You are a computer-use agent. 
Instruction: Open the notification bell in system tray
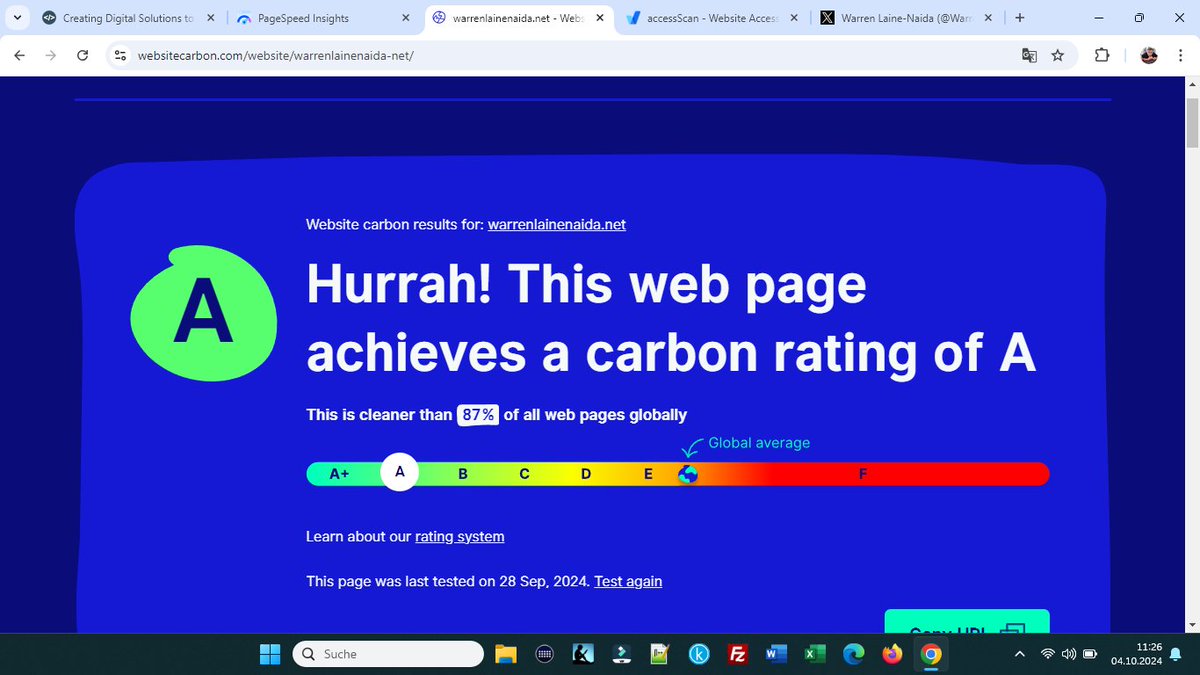click(1174, 653)
